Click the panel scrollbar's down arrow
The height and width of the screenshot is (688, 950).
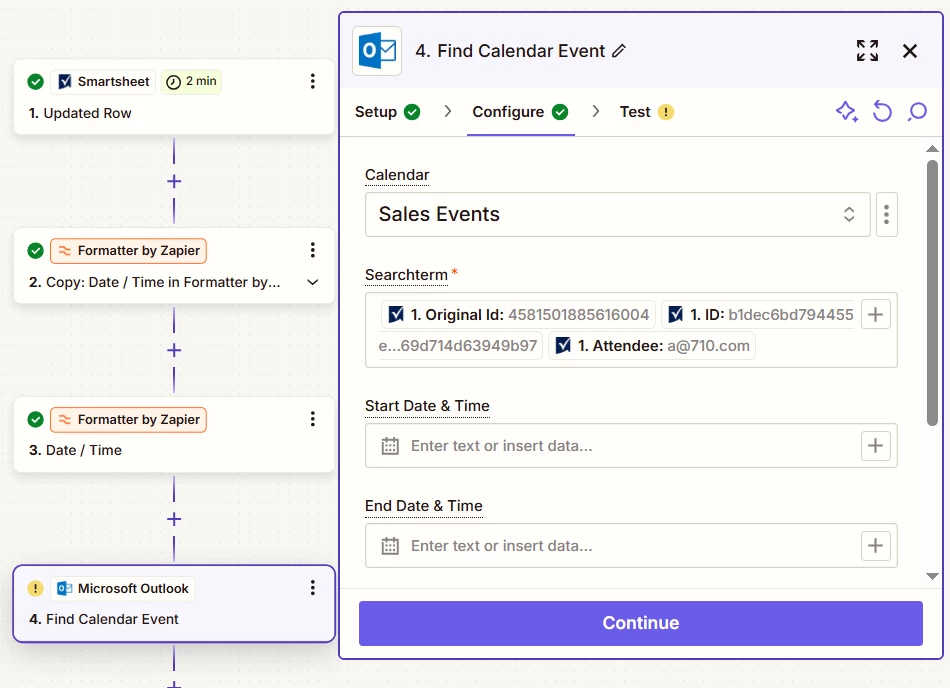click(x=932, y=576)
